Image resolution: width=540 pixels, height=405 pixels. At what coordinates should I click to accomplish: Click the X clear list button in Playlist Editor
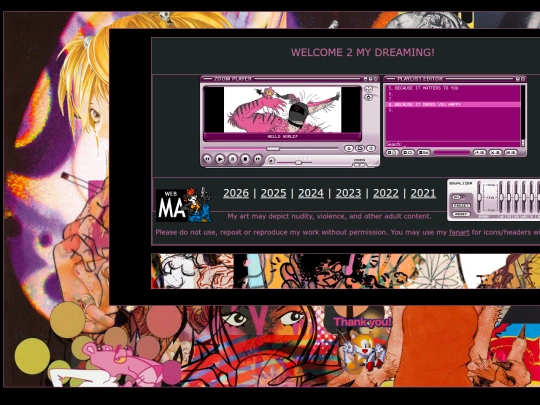(x=495, y=152)
